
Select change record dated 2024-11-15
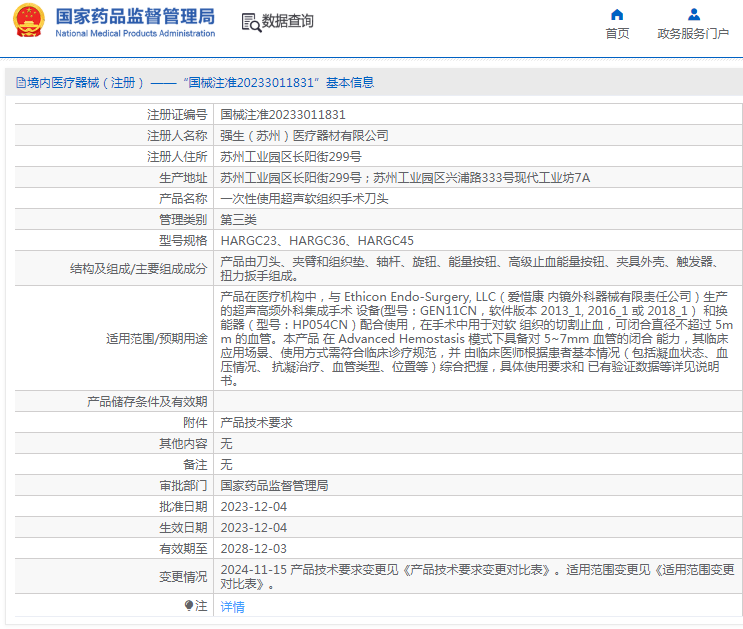point(478,577)
